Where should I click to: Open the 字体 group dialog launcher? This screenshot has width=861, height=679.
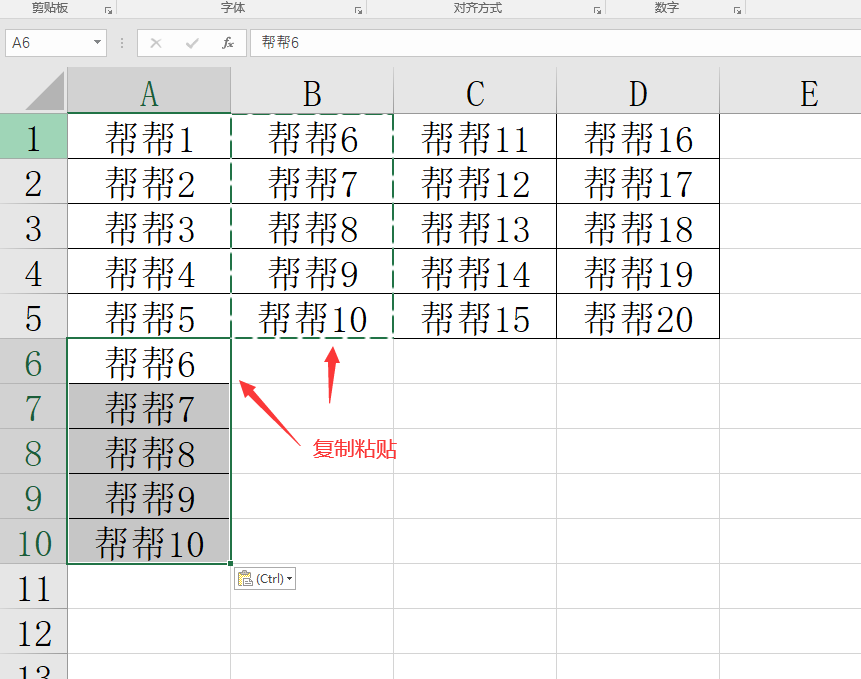[x=357, y=8]
